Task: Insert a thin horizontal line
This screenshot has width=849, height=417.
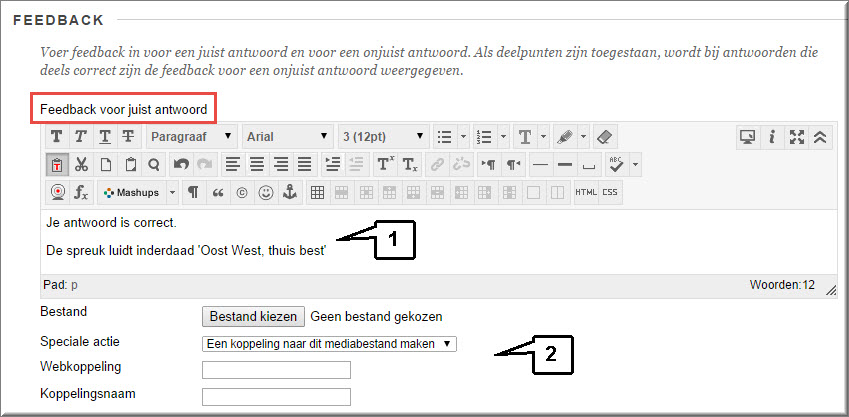Action: [540, 165]
